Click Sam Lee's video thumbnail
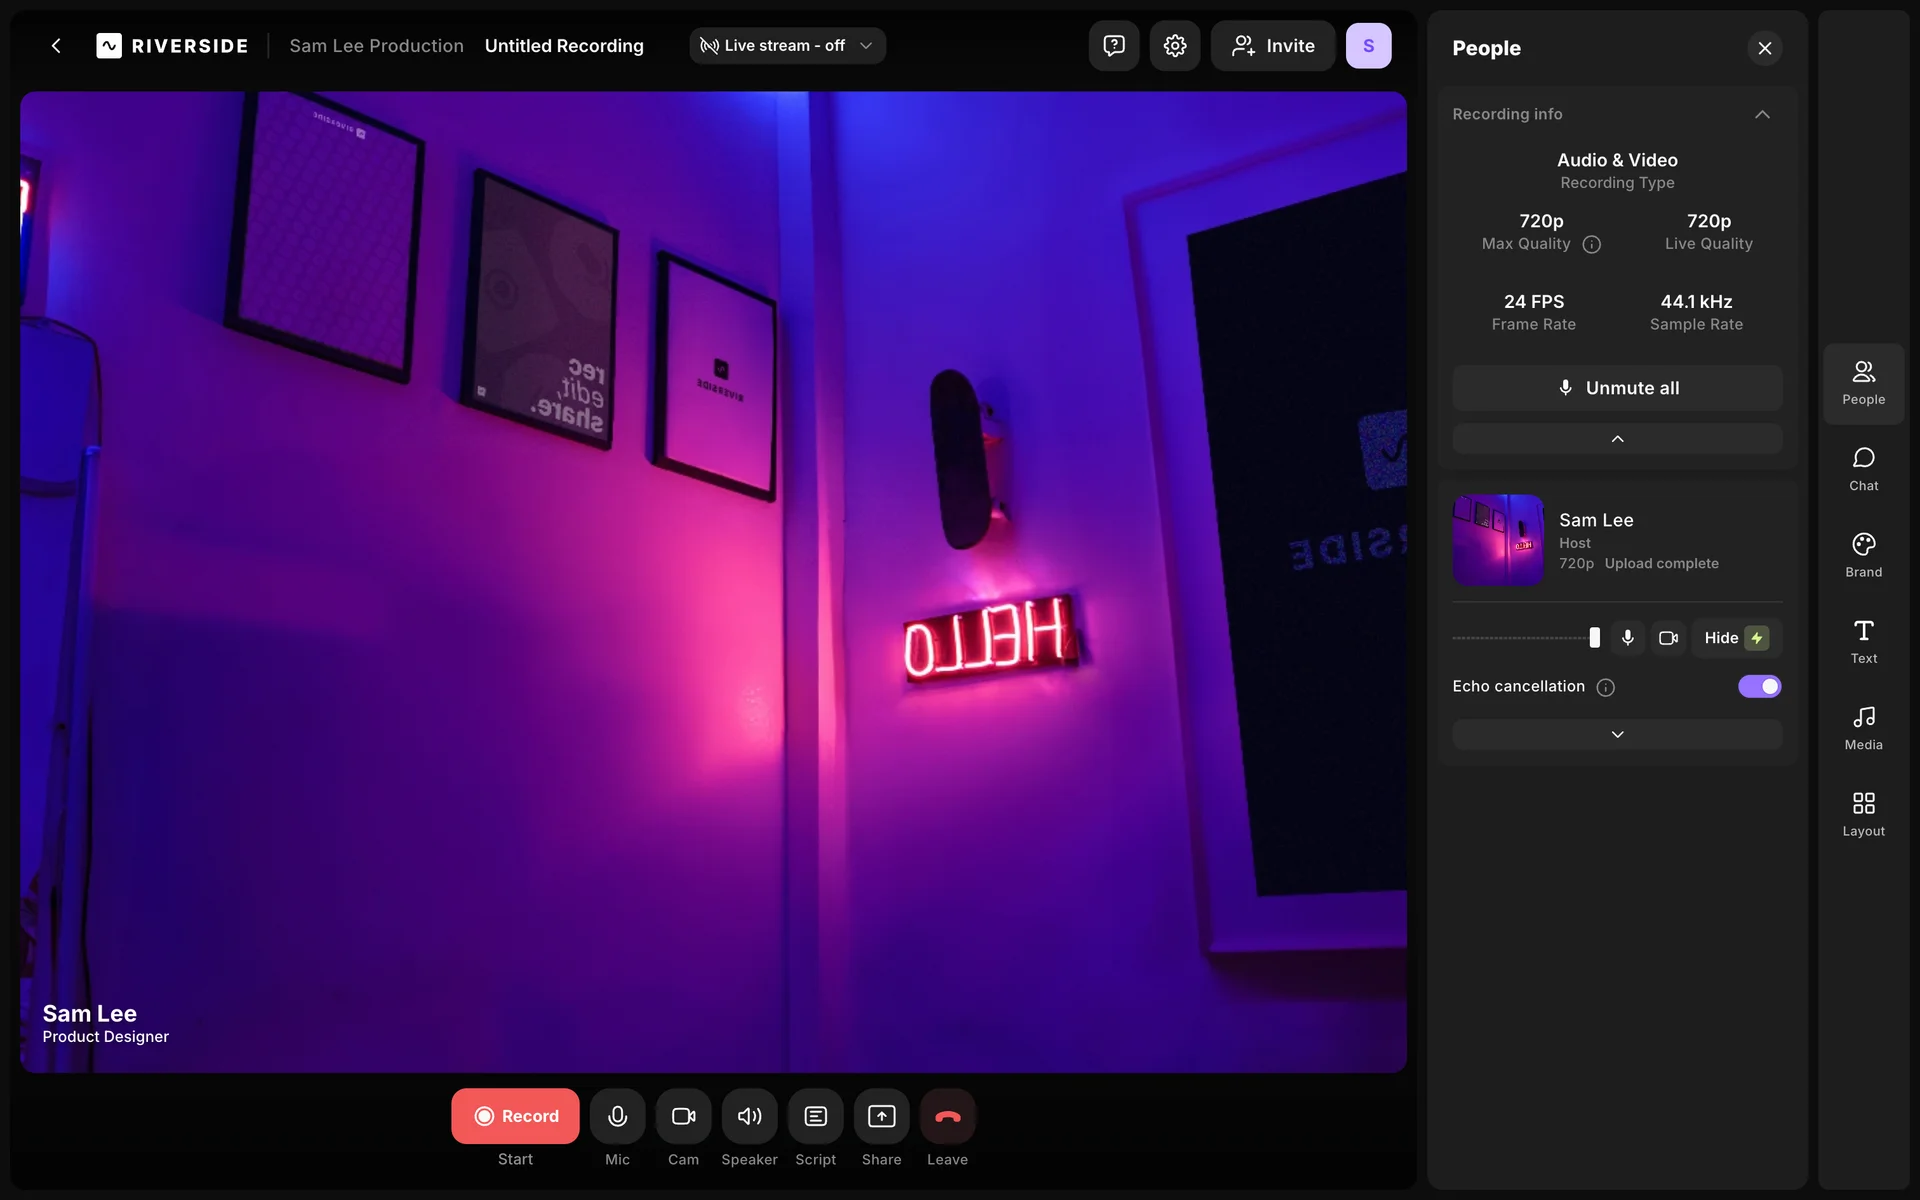The image size is (1920, 1200). [1498, 540]
